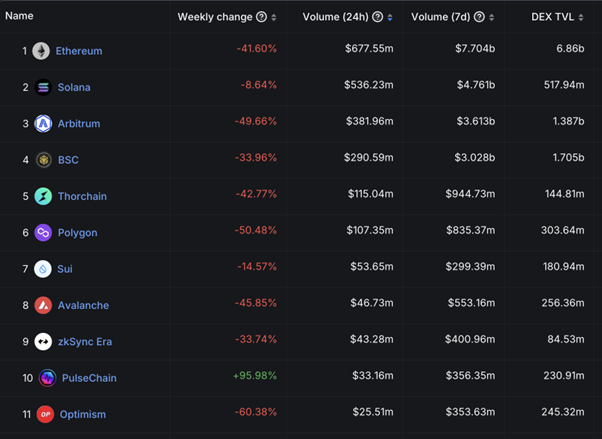Screen dimensions: 602x439
Task: Click the DEX TVL column header label
Action: pos(553,17)
